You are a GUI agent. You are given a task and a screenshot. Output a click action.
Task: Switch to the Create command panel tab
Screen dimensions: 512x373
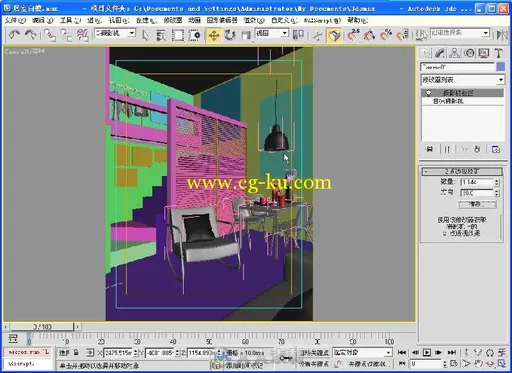[425, 53]
